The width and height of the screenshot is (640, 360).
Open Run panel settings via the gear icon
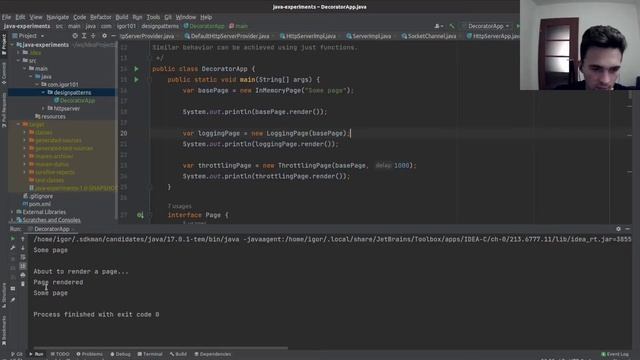618,229
